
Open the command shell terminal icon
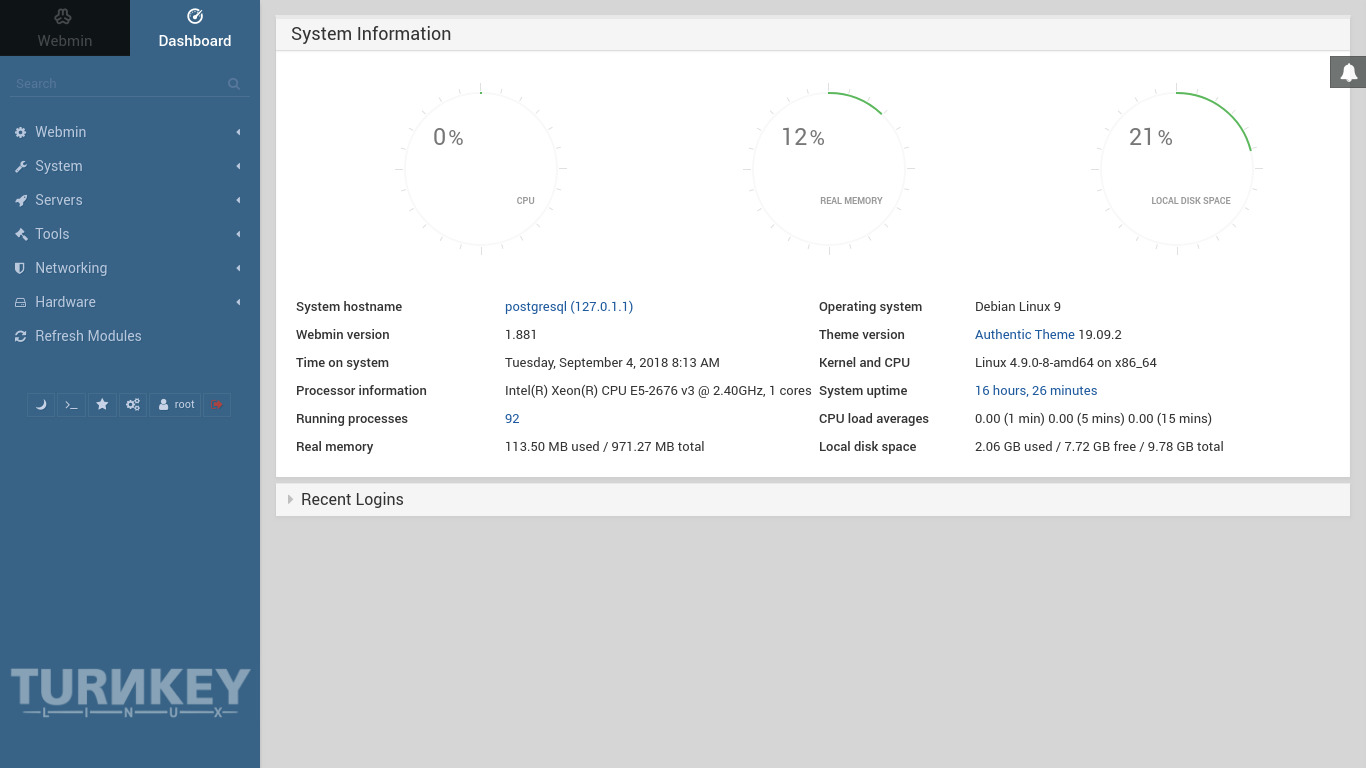(71, 405)
